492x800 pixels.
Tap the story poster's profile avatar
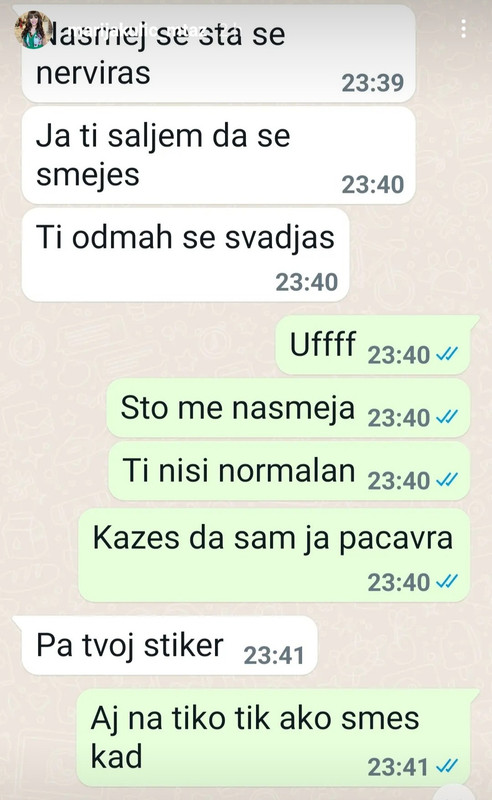coord(33,30)
